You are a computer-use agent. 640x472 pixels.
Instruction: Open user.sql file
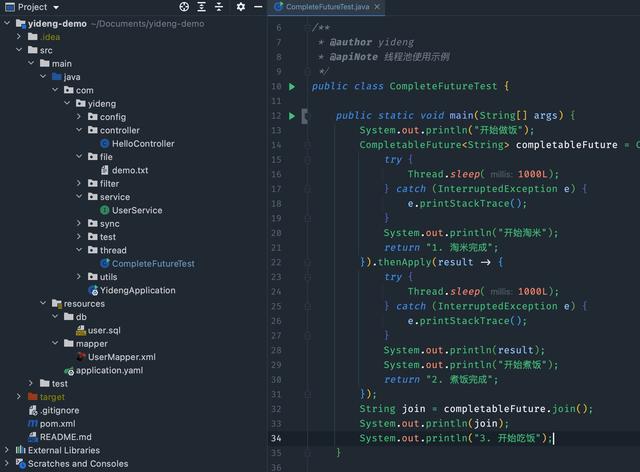point(104,330)
